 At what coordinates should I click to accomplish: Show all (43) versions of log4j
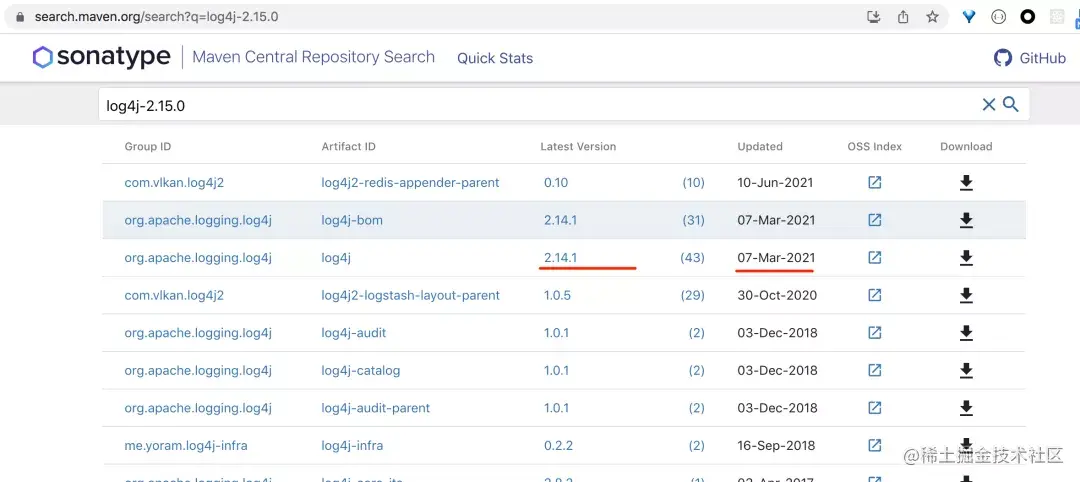point(694,258)
